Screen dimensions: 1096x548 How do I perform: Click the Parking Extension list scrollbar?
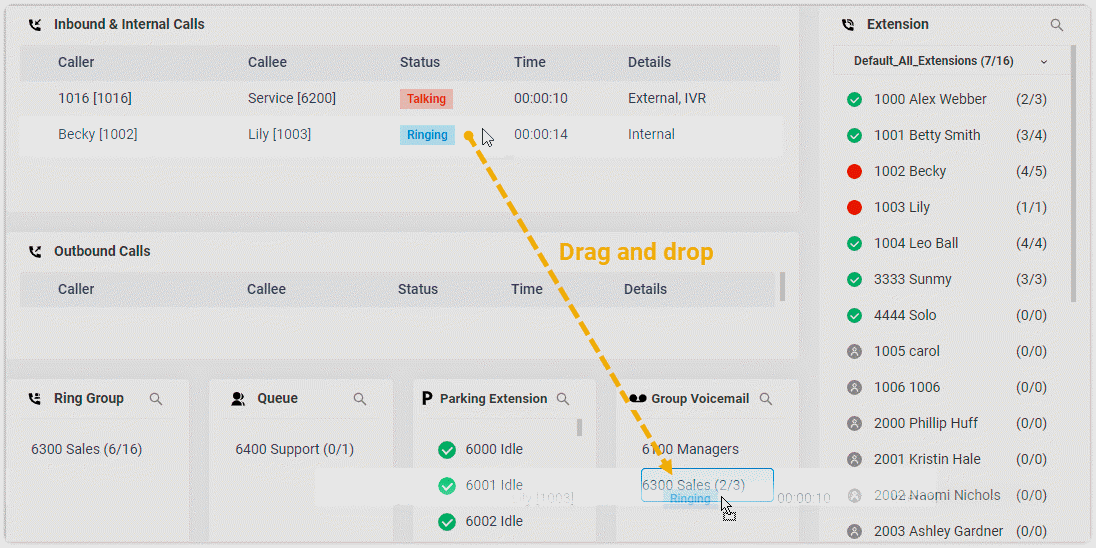click(x=579, y=428)
